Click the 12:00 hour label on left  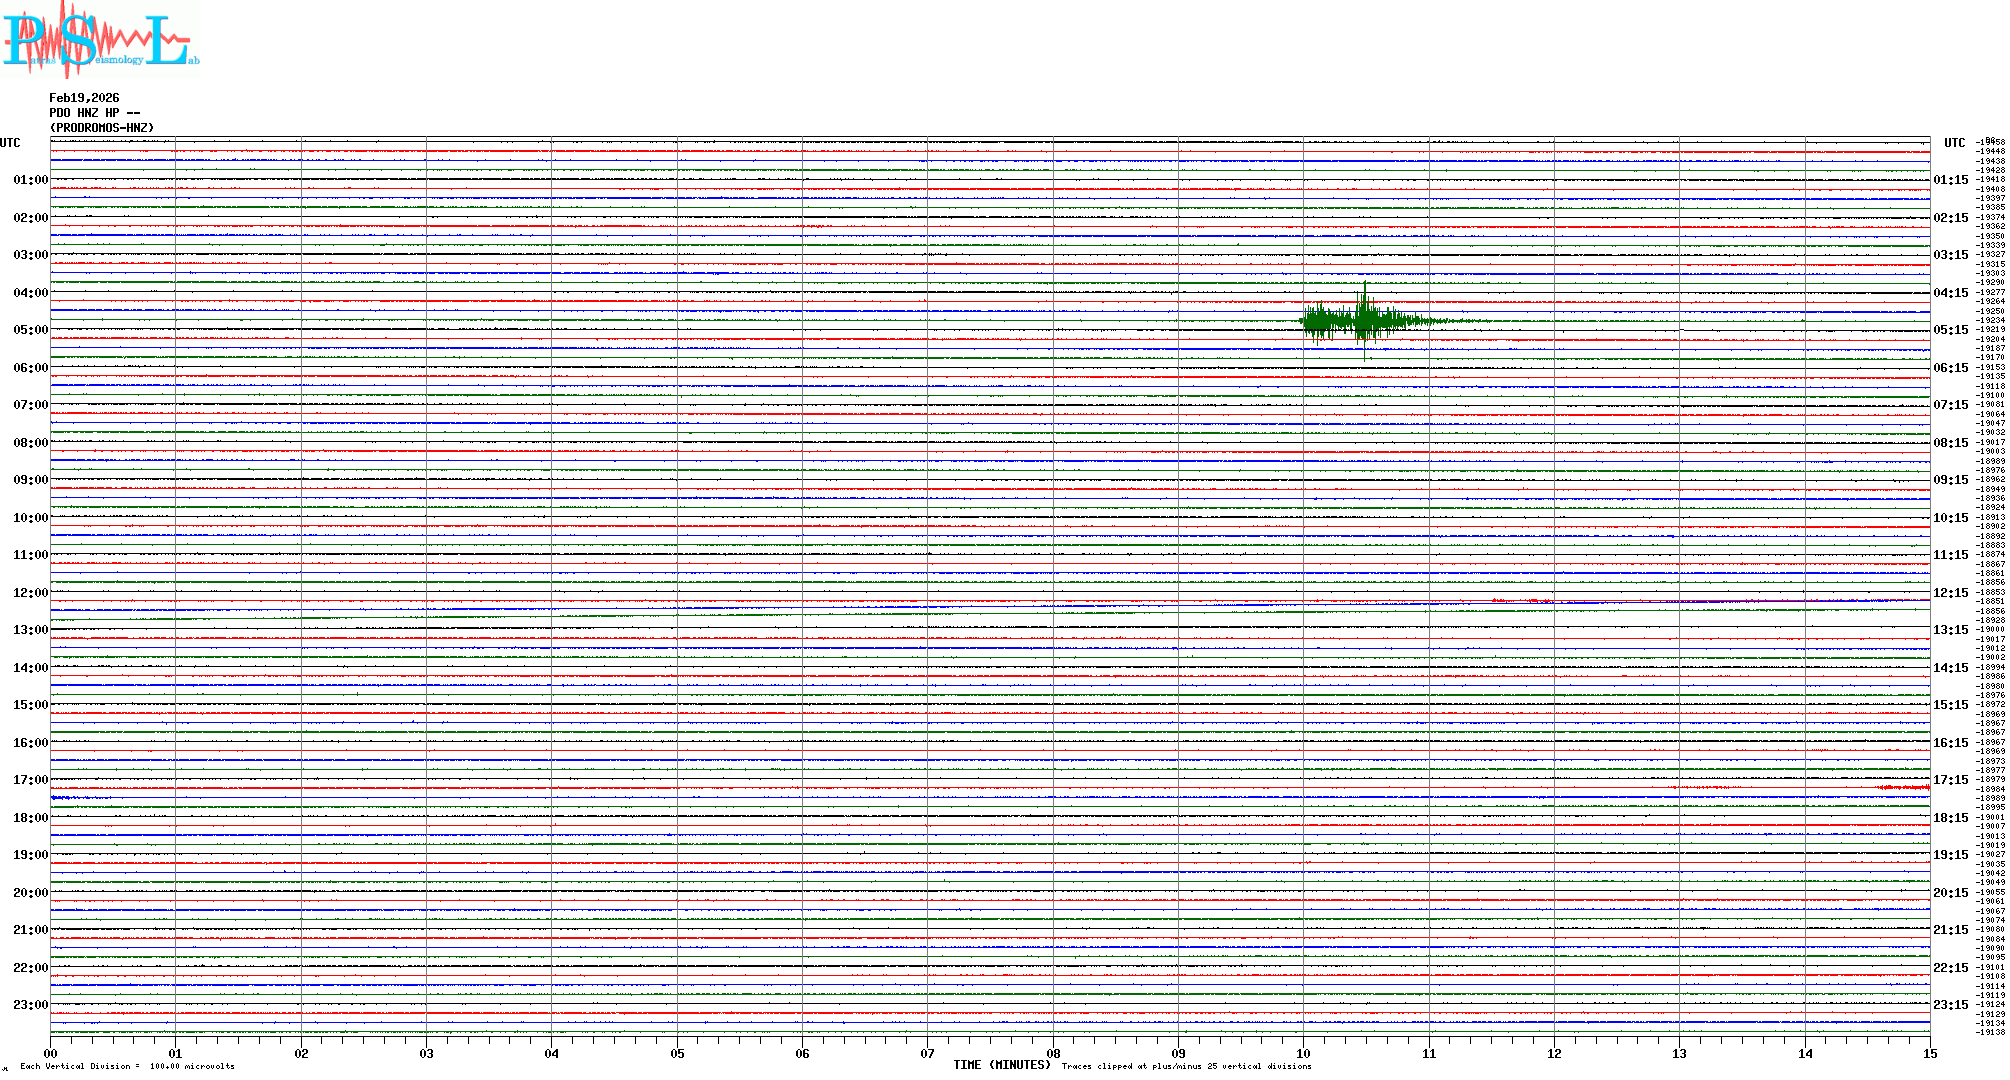30,593
